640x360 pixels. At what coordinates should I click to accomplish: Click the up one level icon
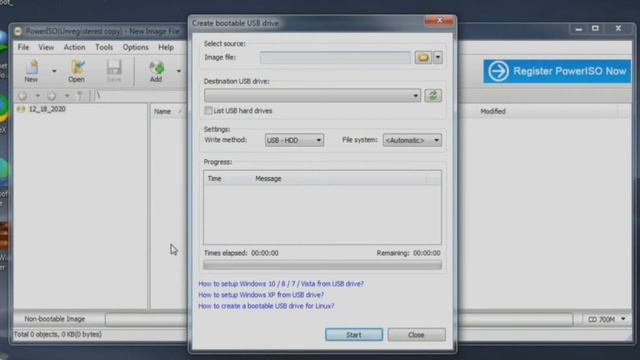[x=80, y=96]
